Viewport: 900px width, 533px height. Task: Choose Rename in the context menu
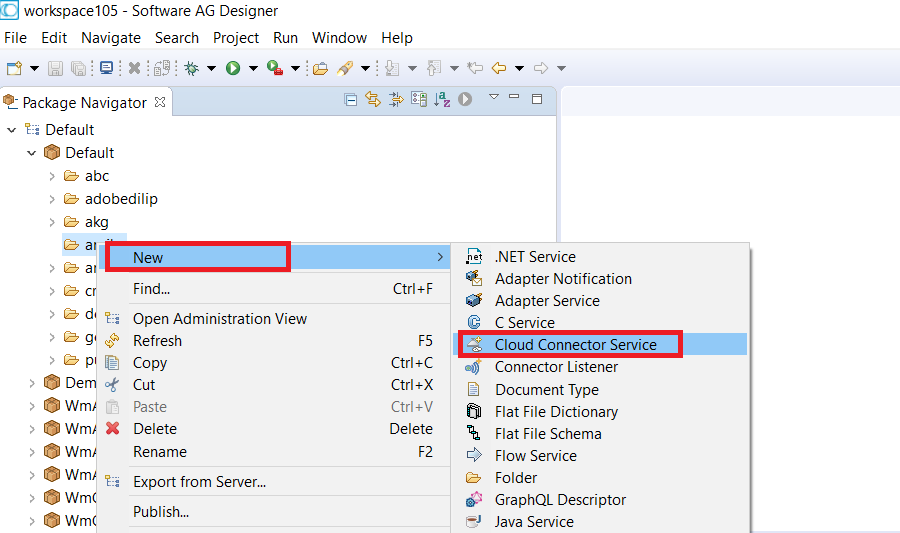(x=274, y=452)
